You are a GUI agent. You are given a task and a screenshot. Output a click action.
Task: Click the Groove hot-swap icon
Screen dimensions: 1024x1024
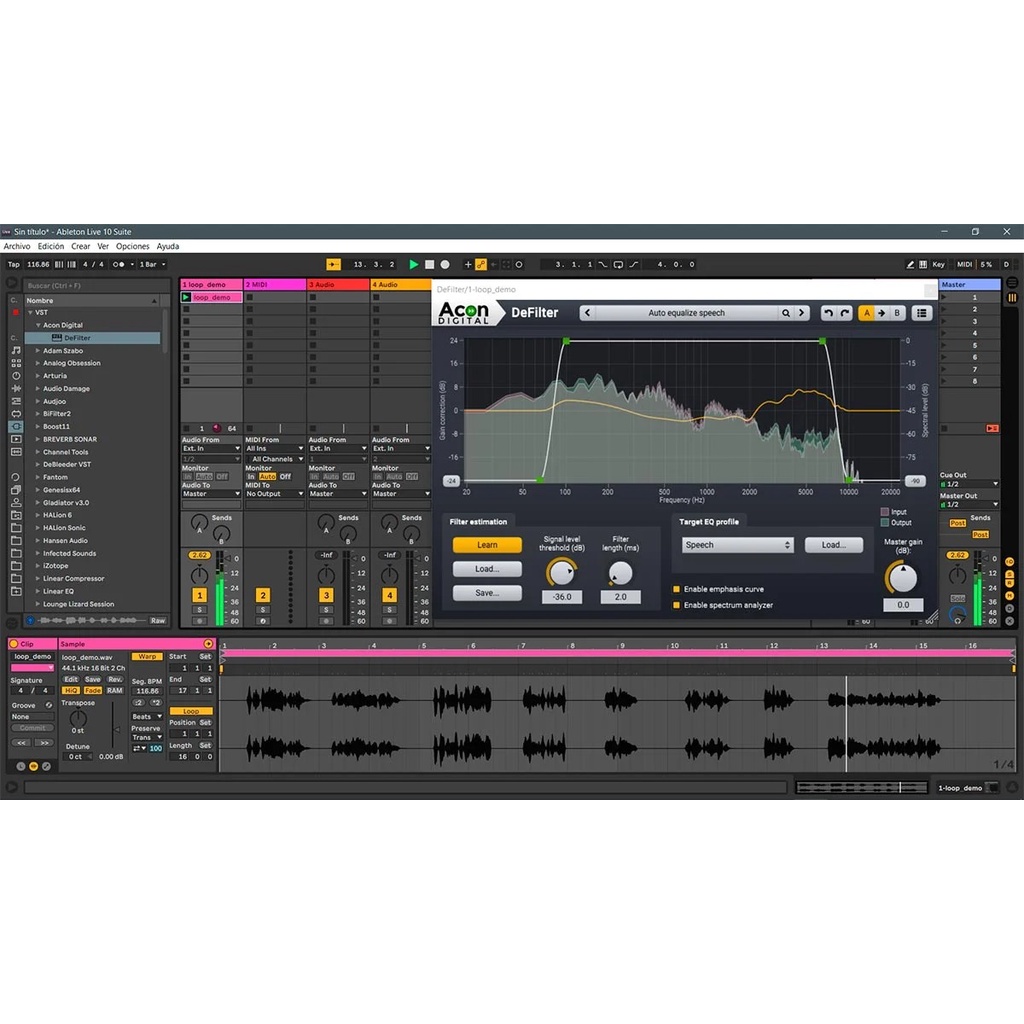point(48,705)
